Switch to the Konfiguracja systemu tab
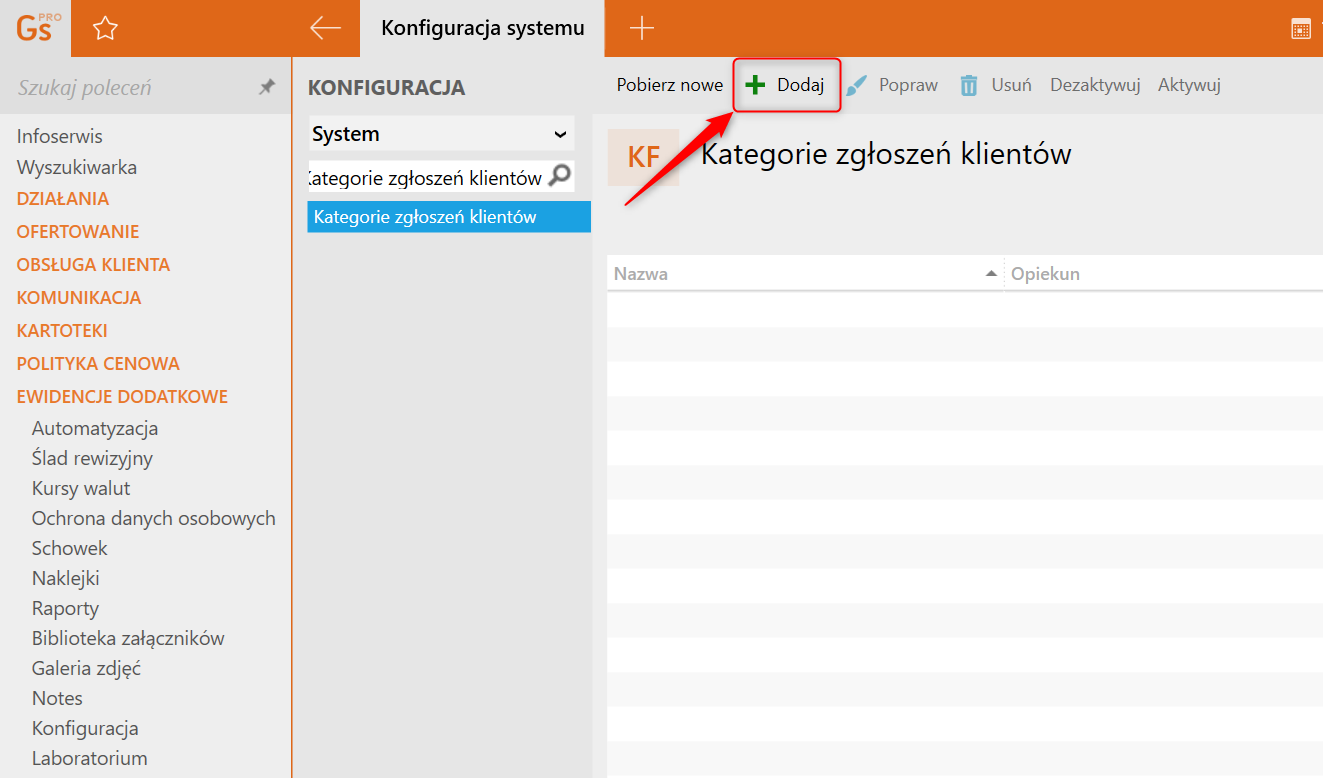This screenshot has width=1323, height=778. click(483, 28)
